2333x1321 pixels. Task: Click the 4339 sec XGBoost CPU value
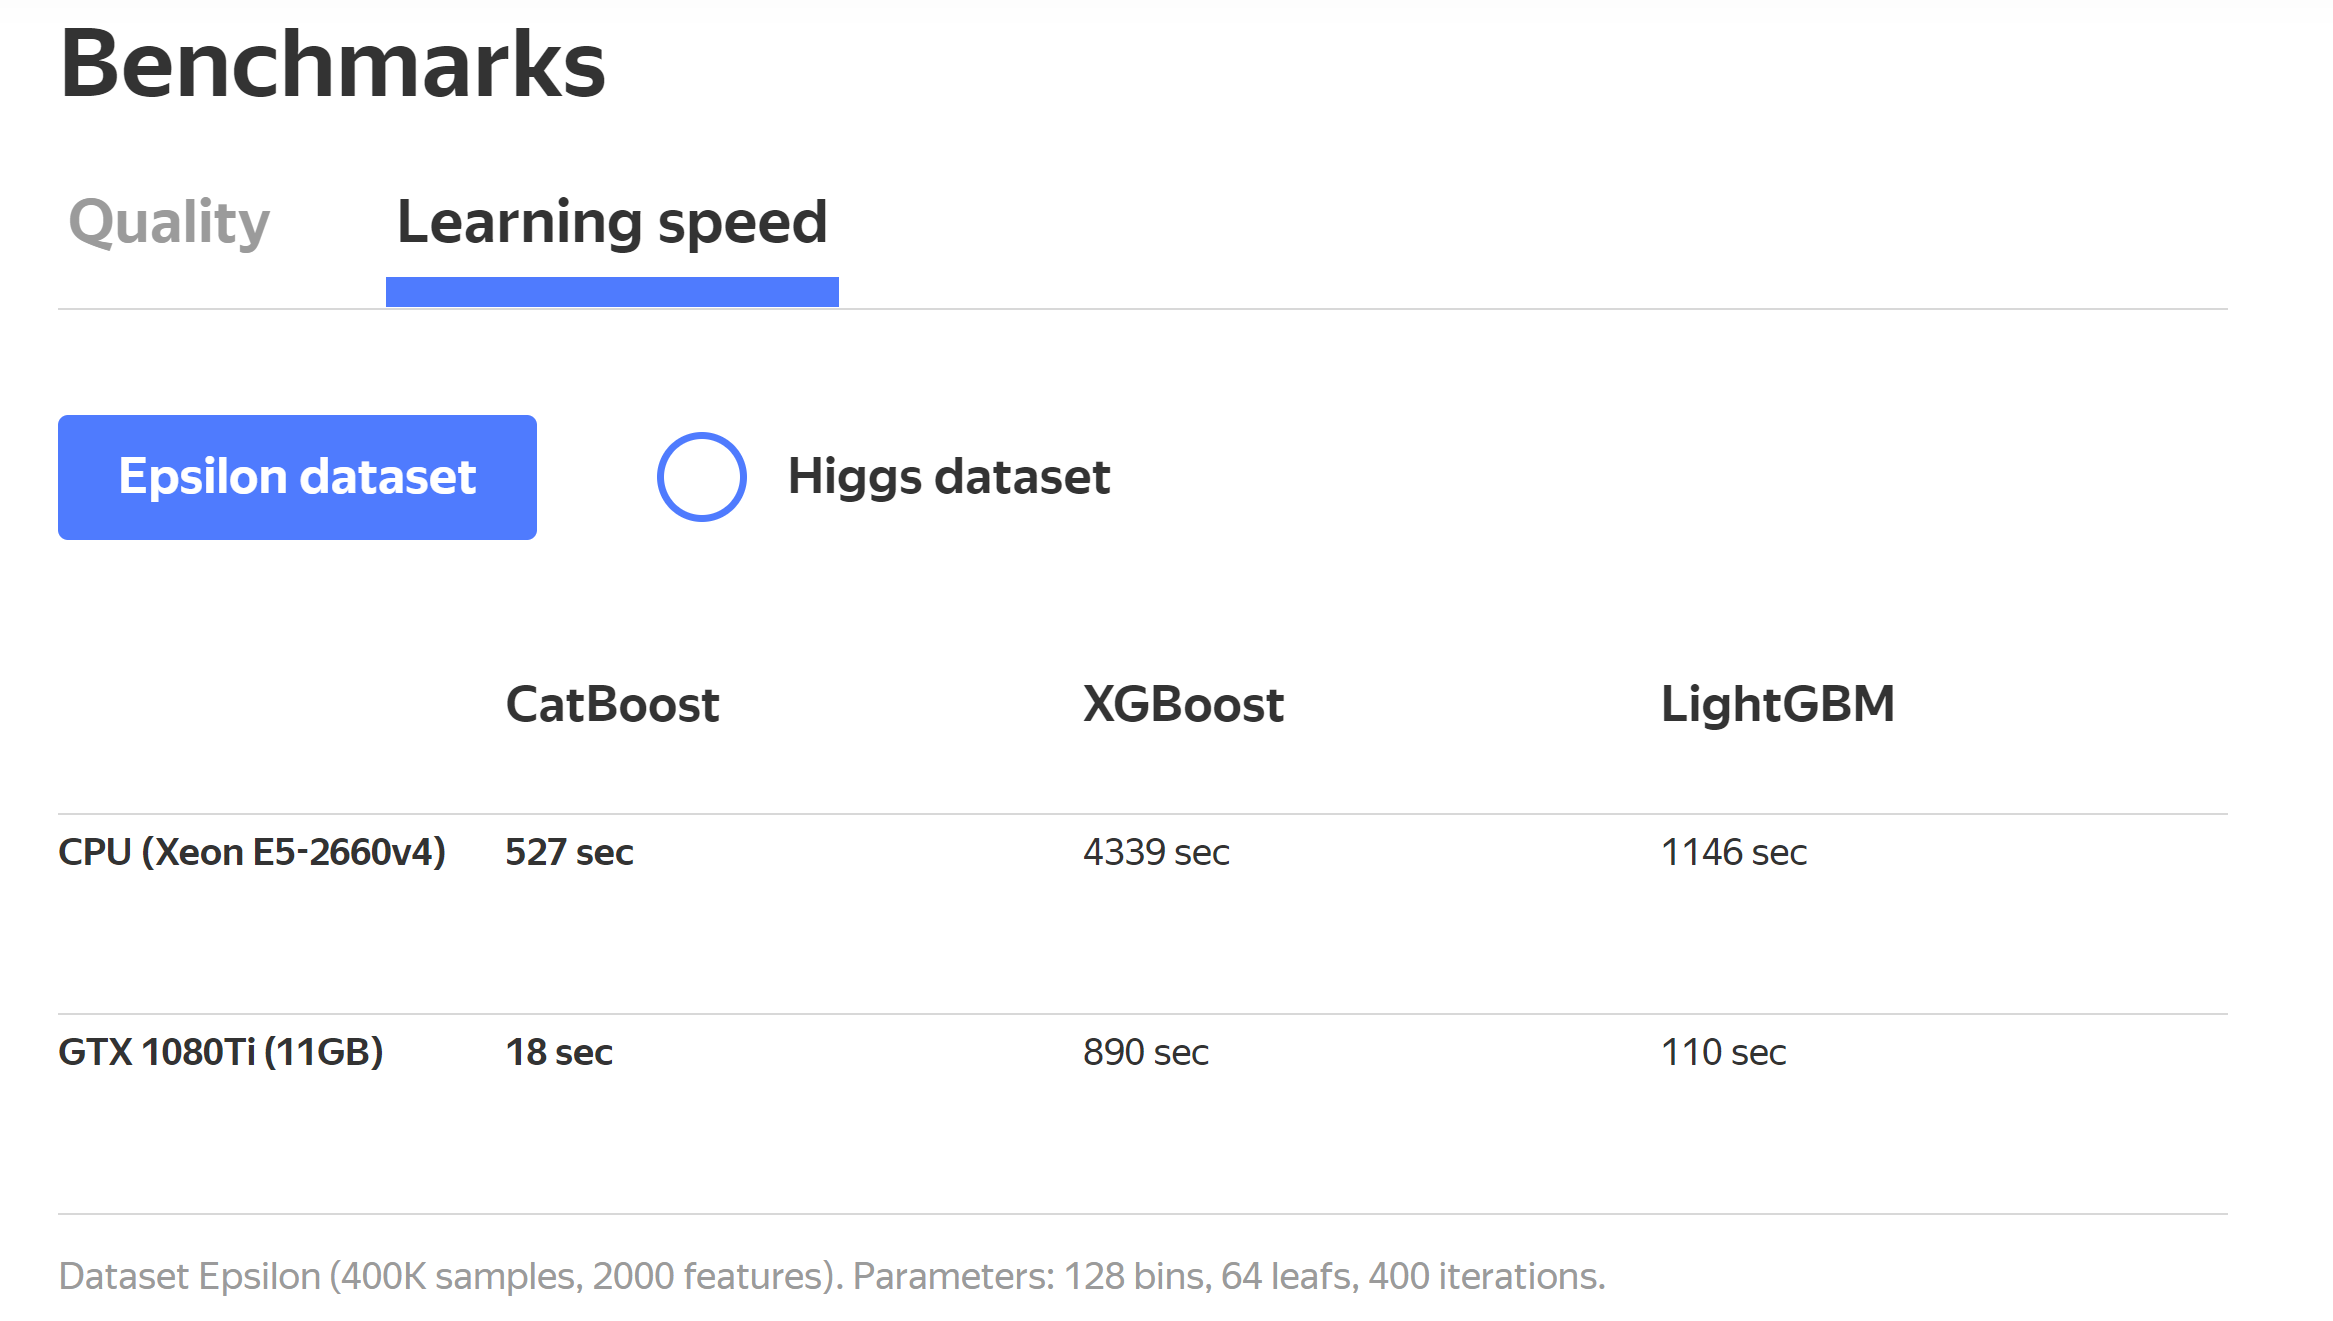pos(1156,852)
